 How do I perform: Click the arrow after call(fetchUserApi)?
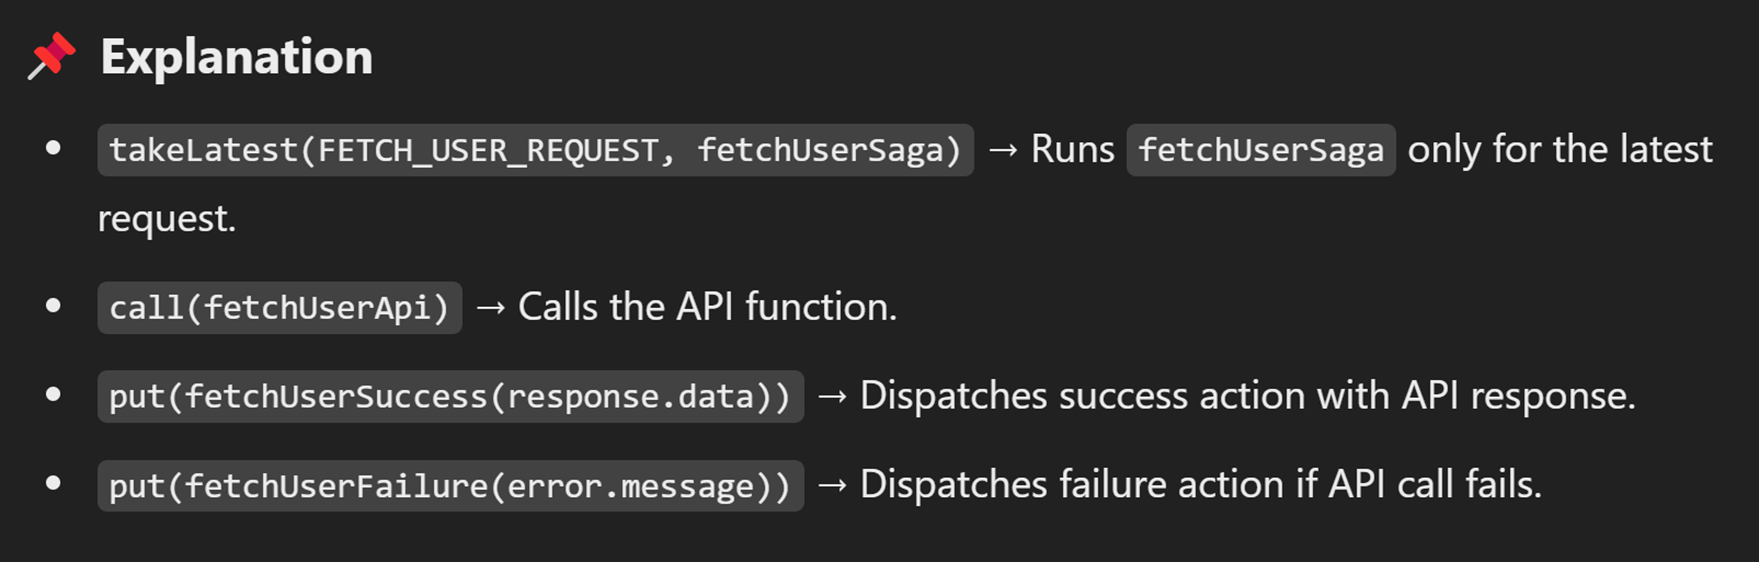(491, 307)
